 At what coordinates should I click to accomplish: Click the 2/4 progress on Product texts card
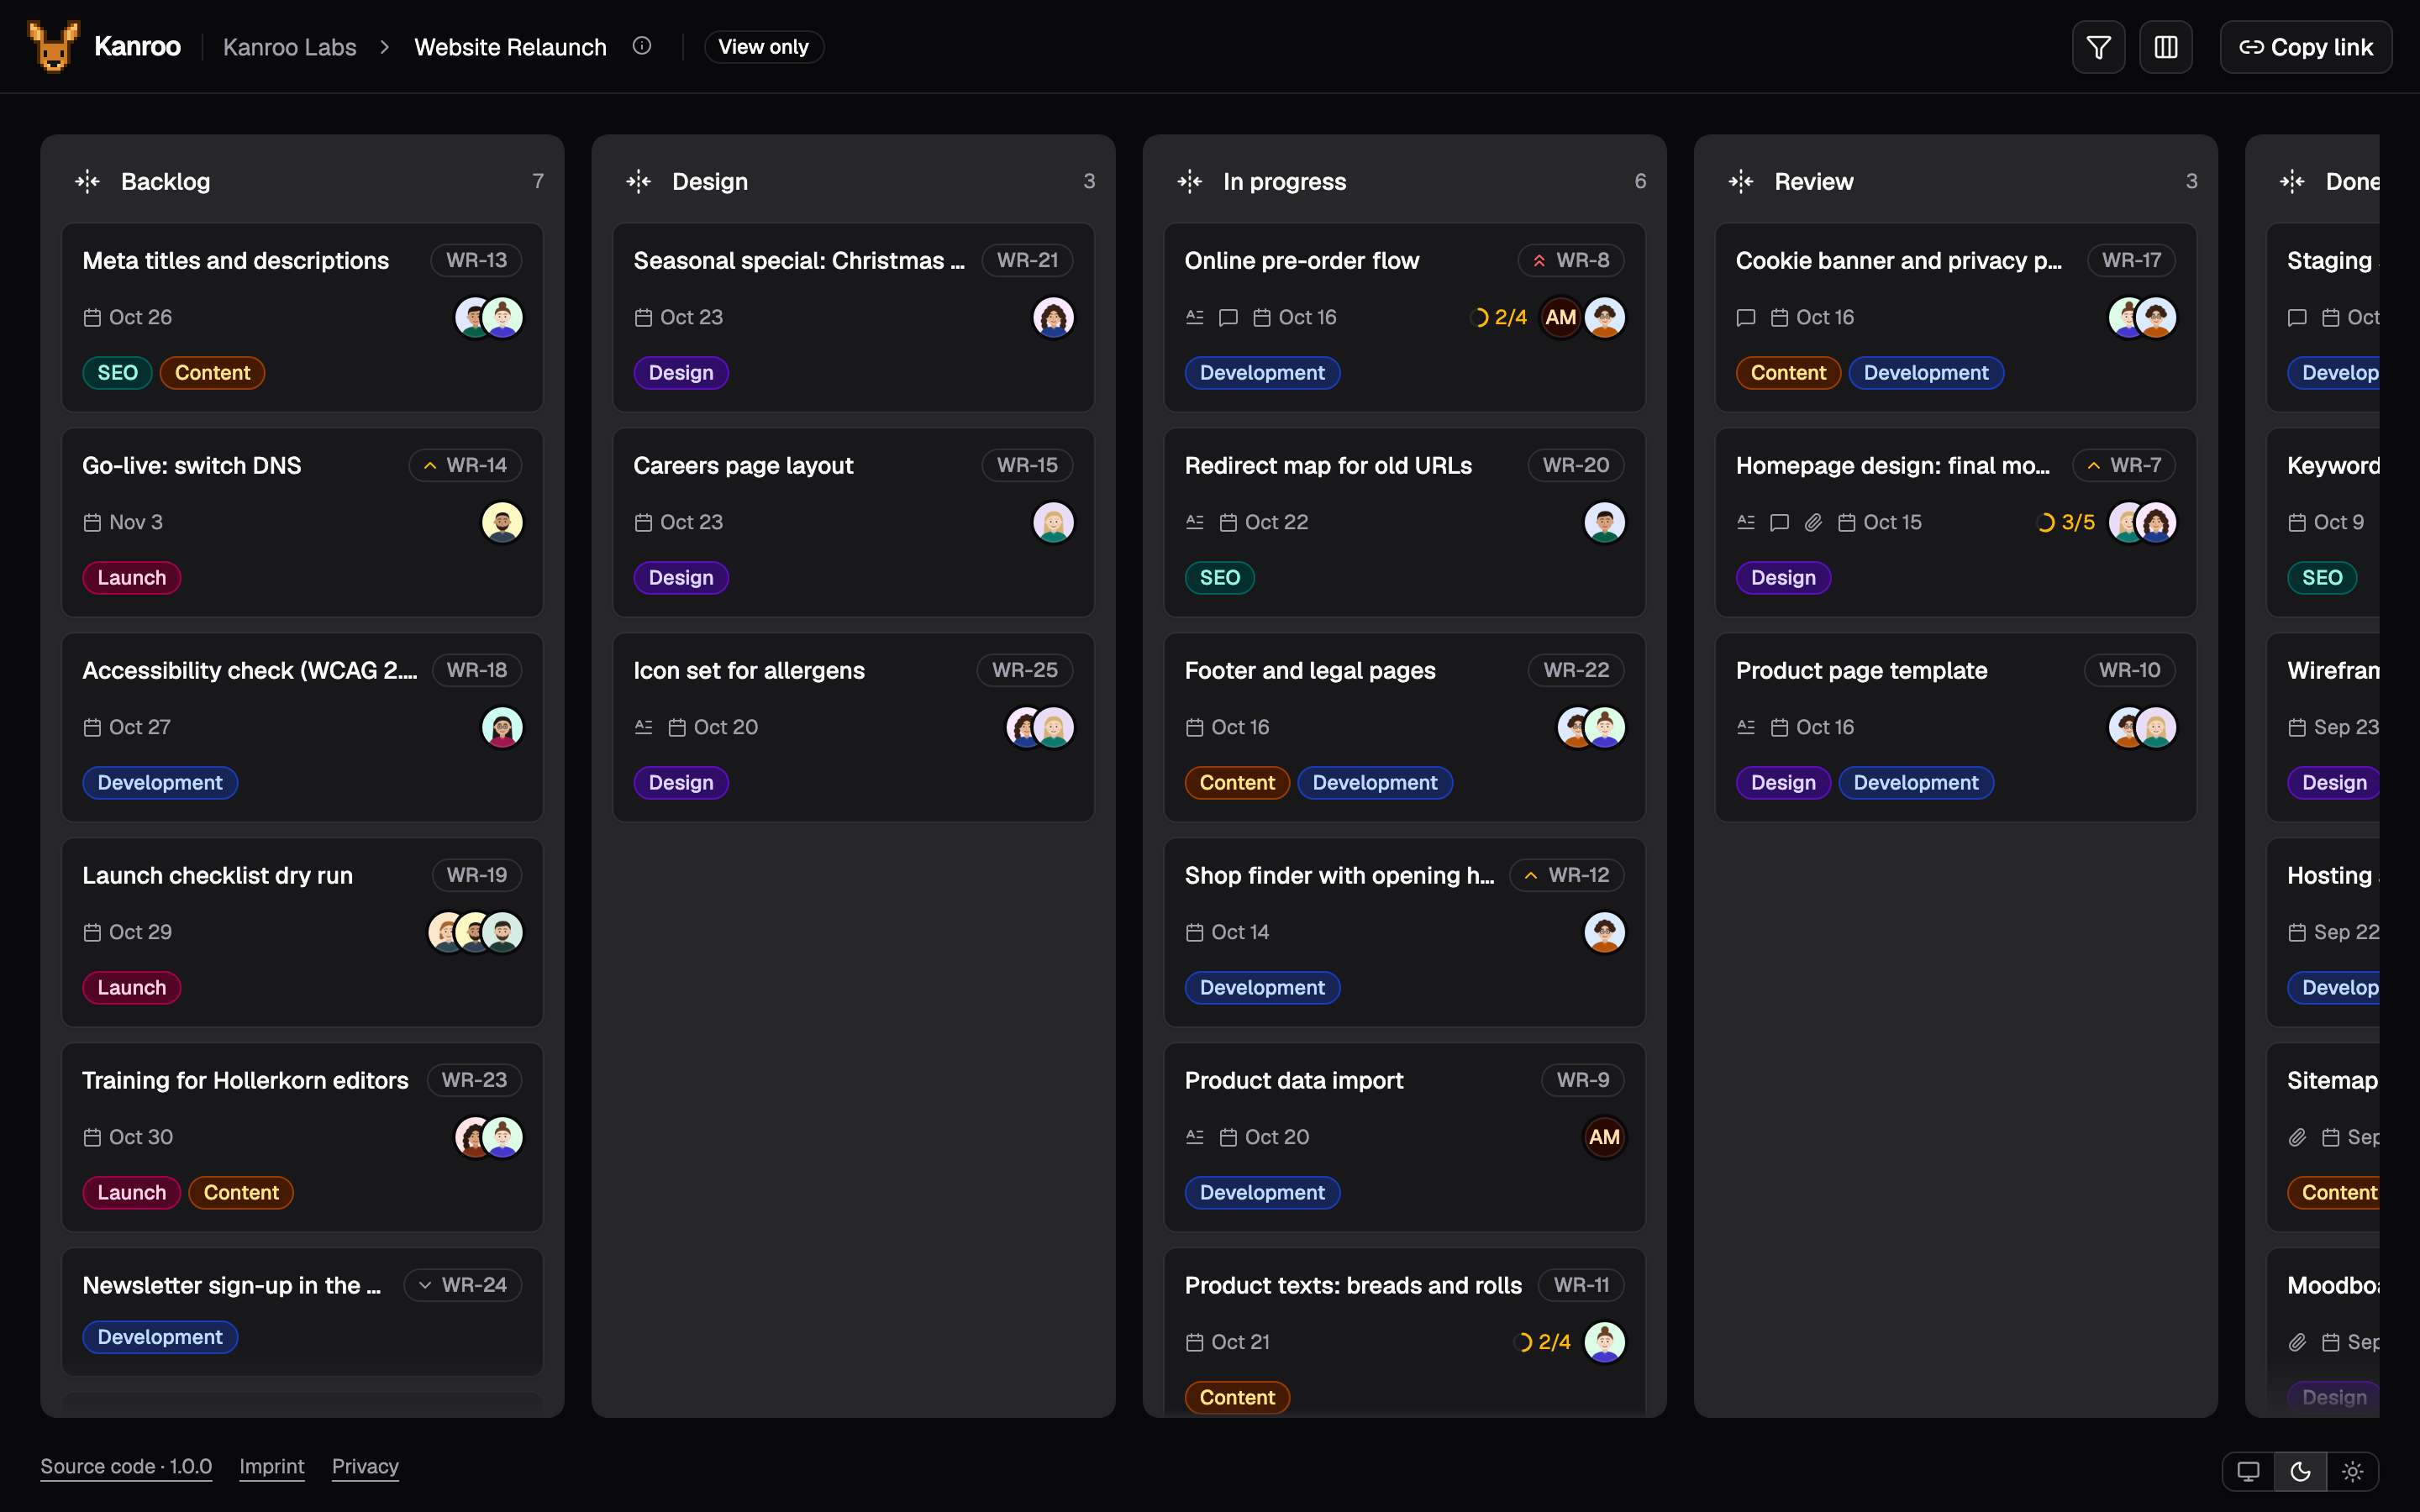click(1543, 1342)
